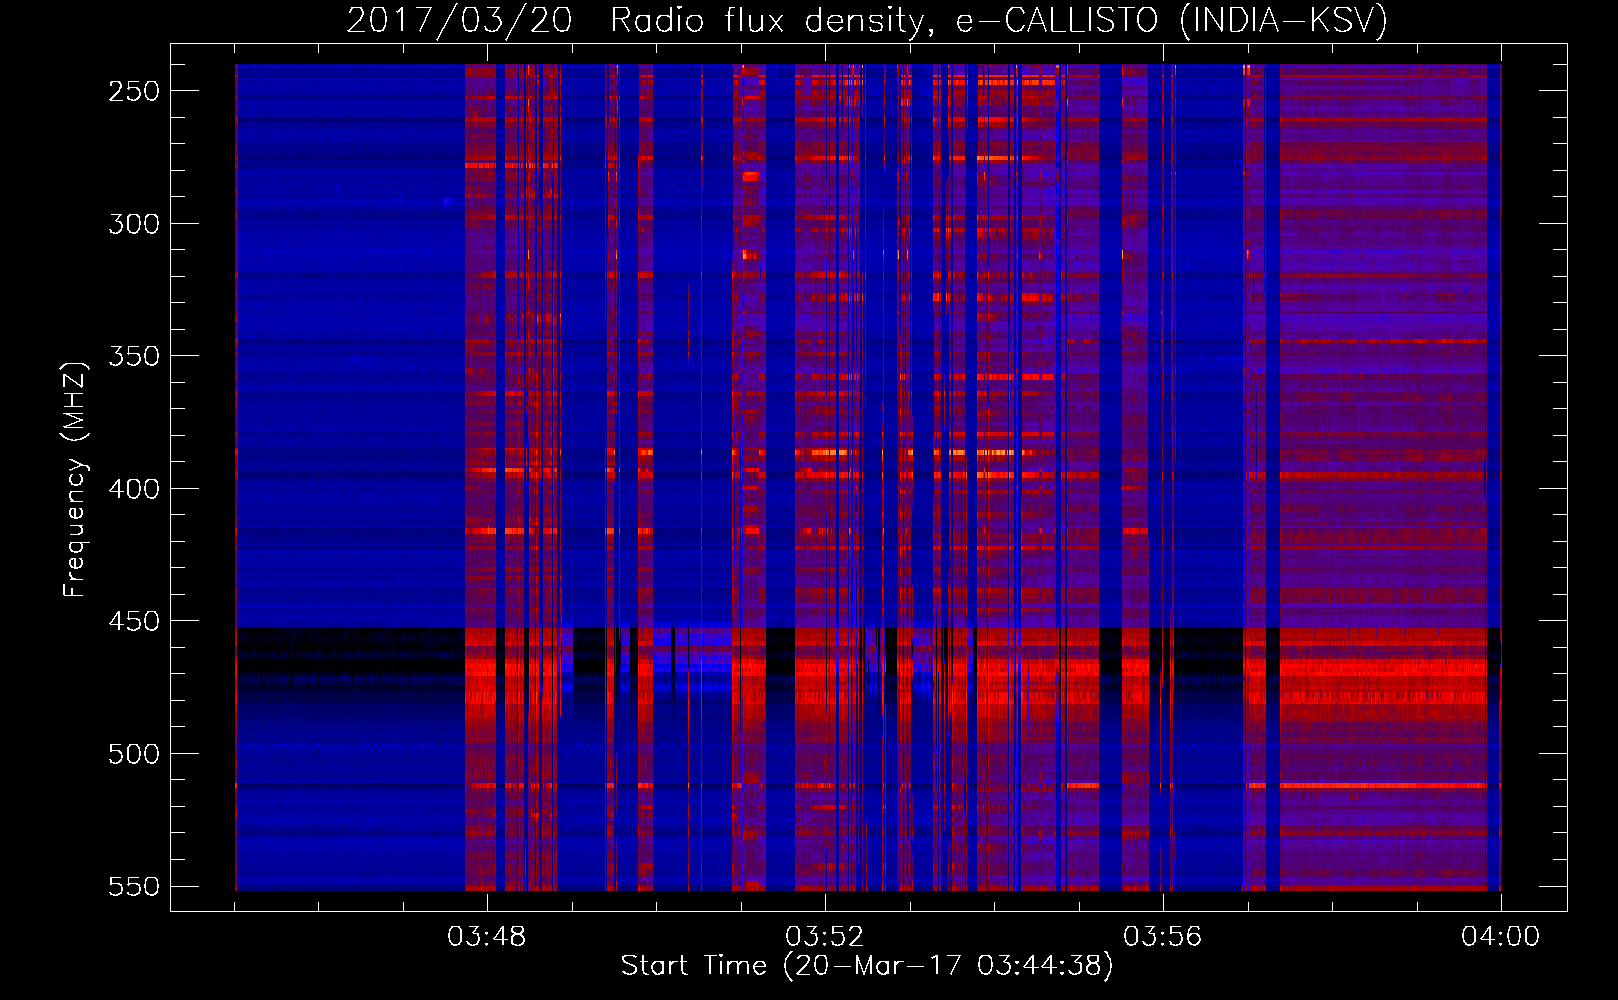Click the 450 frequency axis label
This screenshot has height=1000, width=1618.
pos(134,621)
